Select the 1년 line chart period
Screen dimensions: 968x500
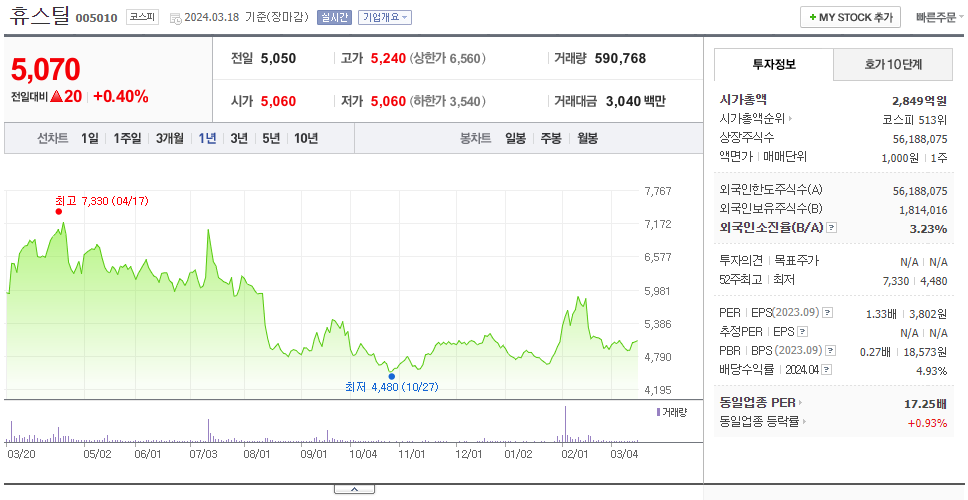tap(207, 138)
